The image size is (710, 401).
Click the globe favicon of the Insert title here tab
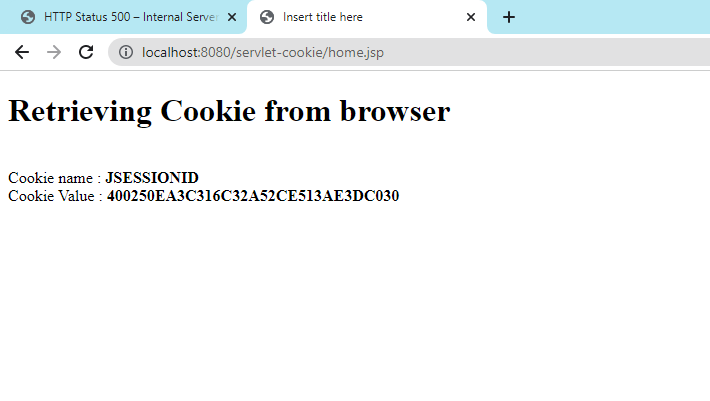coord(267,17)
